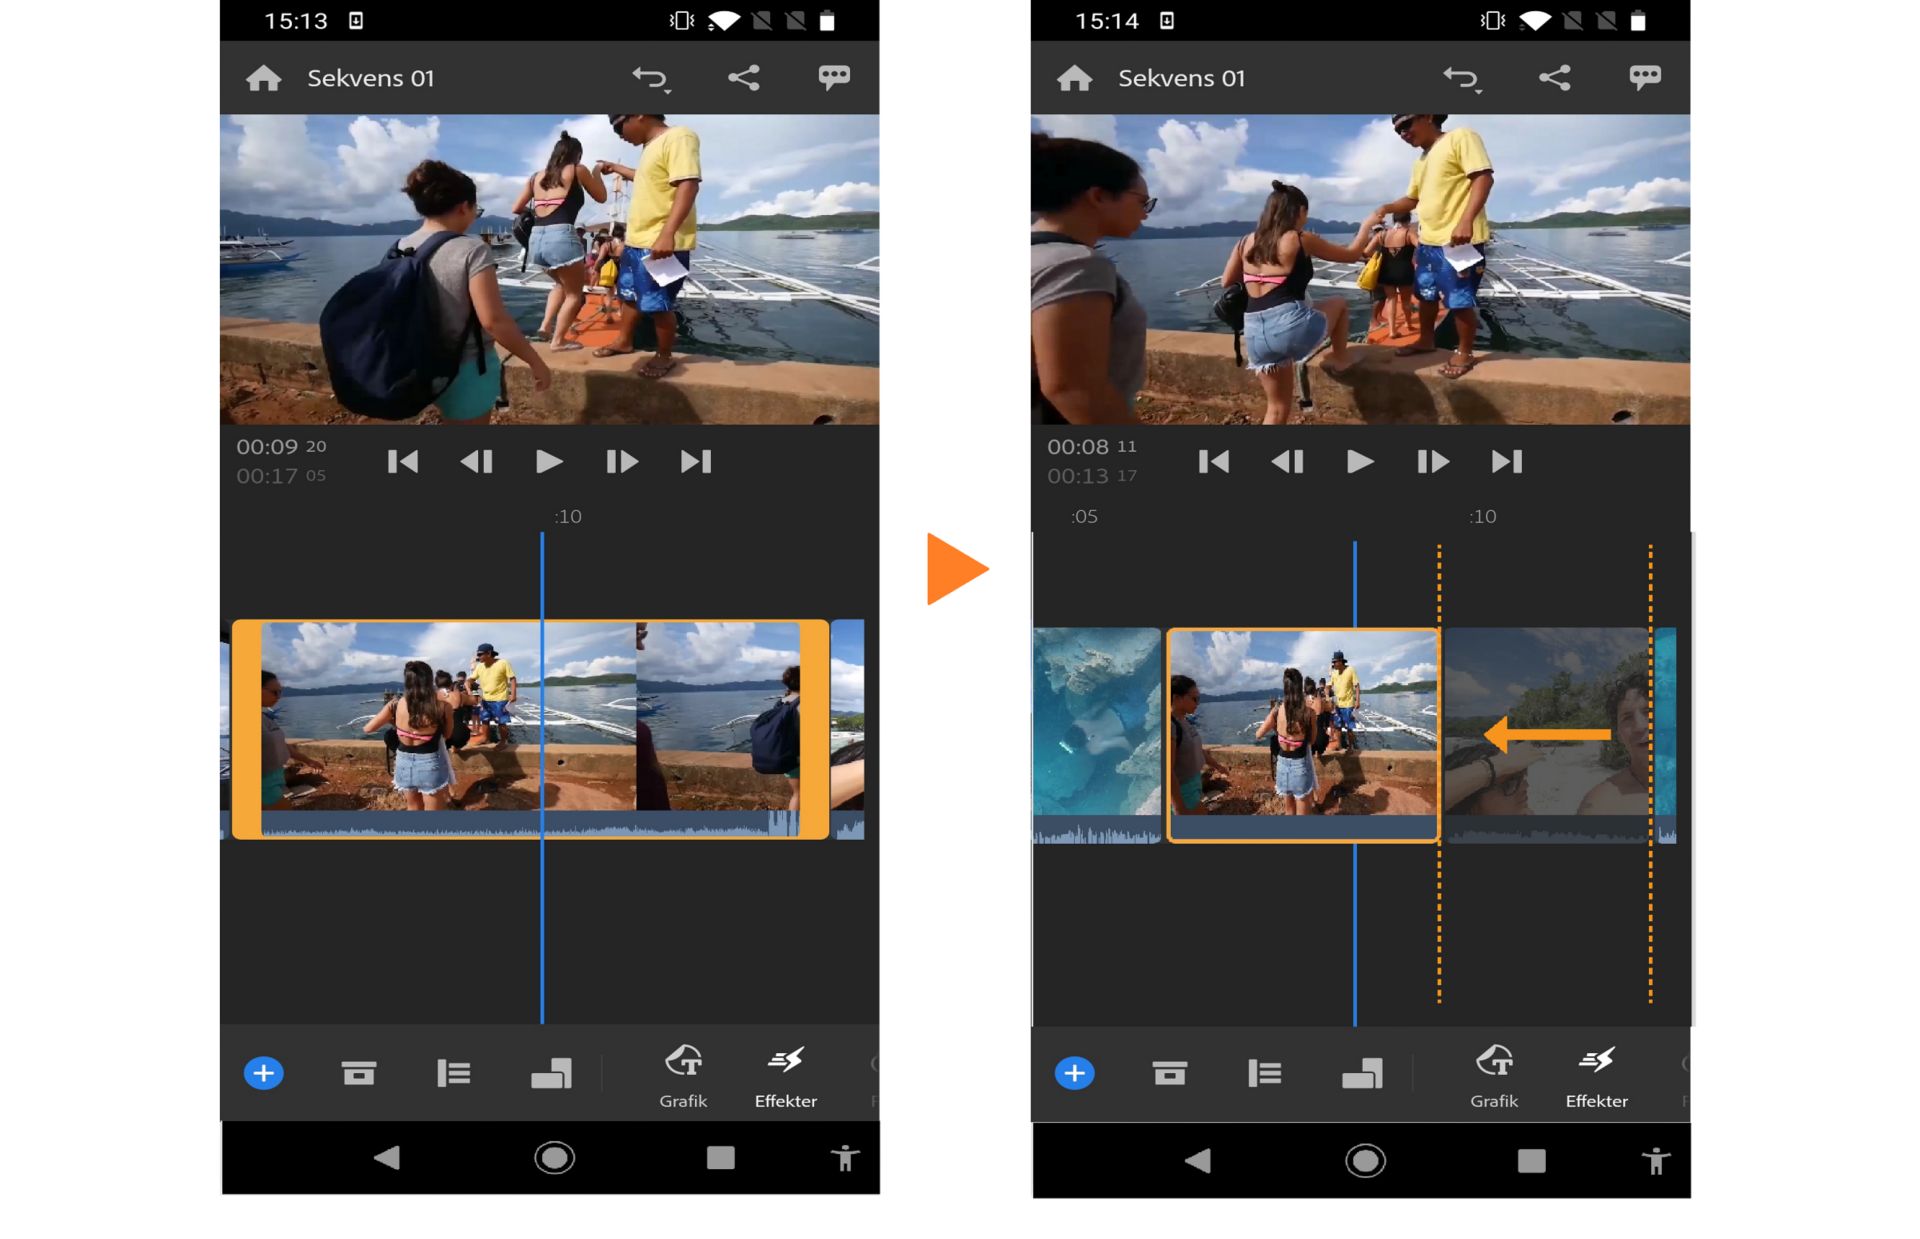This screenshot has width=1920, height=1239.
Task: Tap the :10 ruler mark in right timeline
Action: click(1482, 516)
